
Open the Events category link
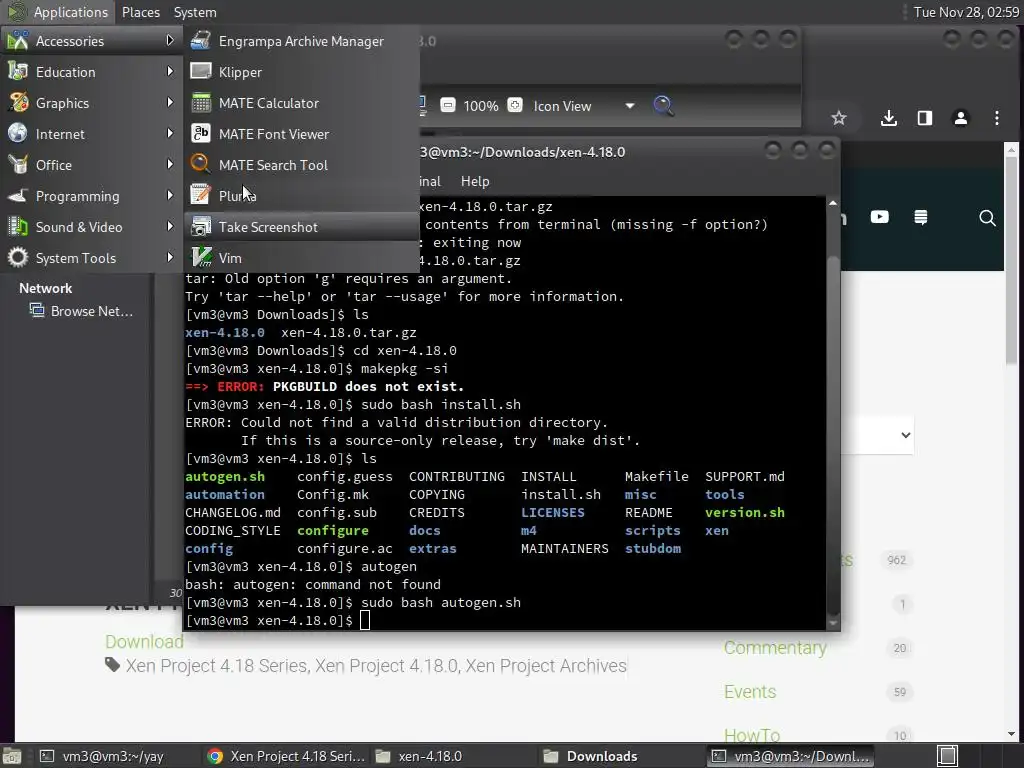[750, 692]
